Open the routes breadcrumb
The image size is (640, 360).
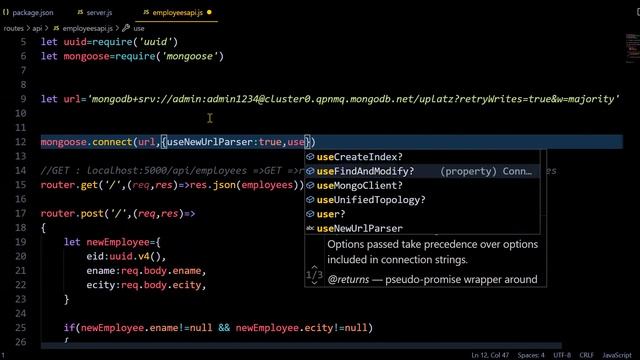click(x=13, y=29)
